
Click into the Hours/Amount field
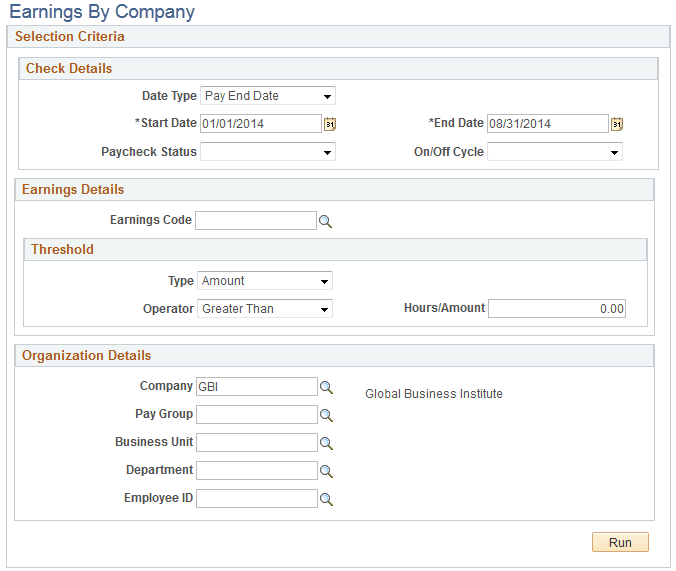[557, 309]
